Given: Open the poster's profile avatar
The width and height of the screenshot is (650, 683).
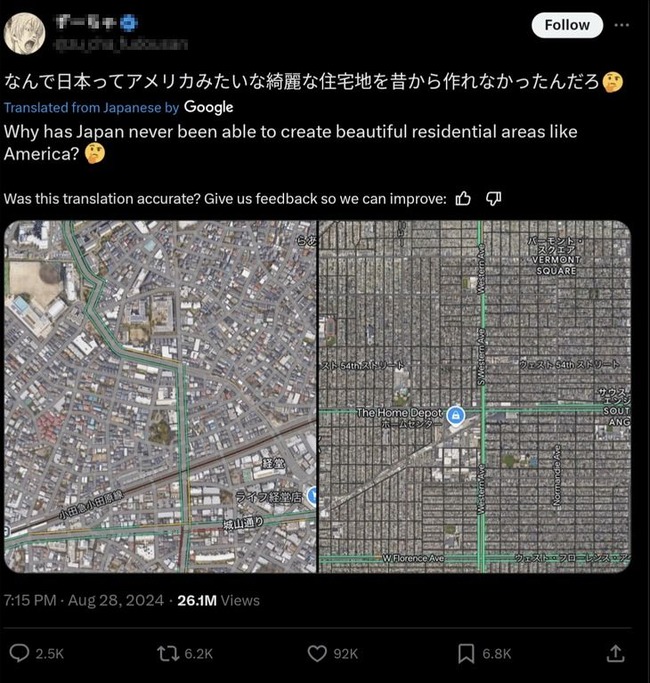Looking at the screenshot, I should (24, 34).
